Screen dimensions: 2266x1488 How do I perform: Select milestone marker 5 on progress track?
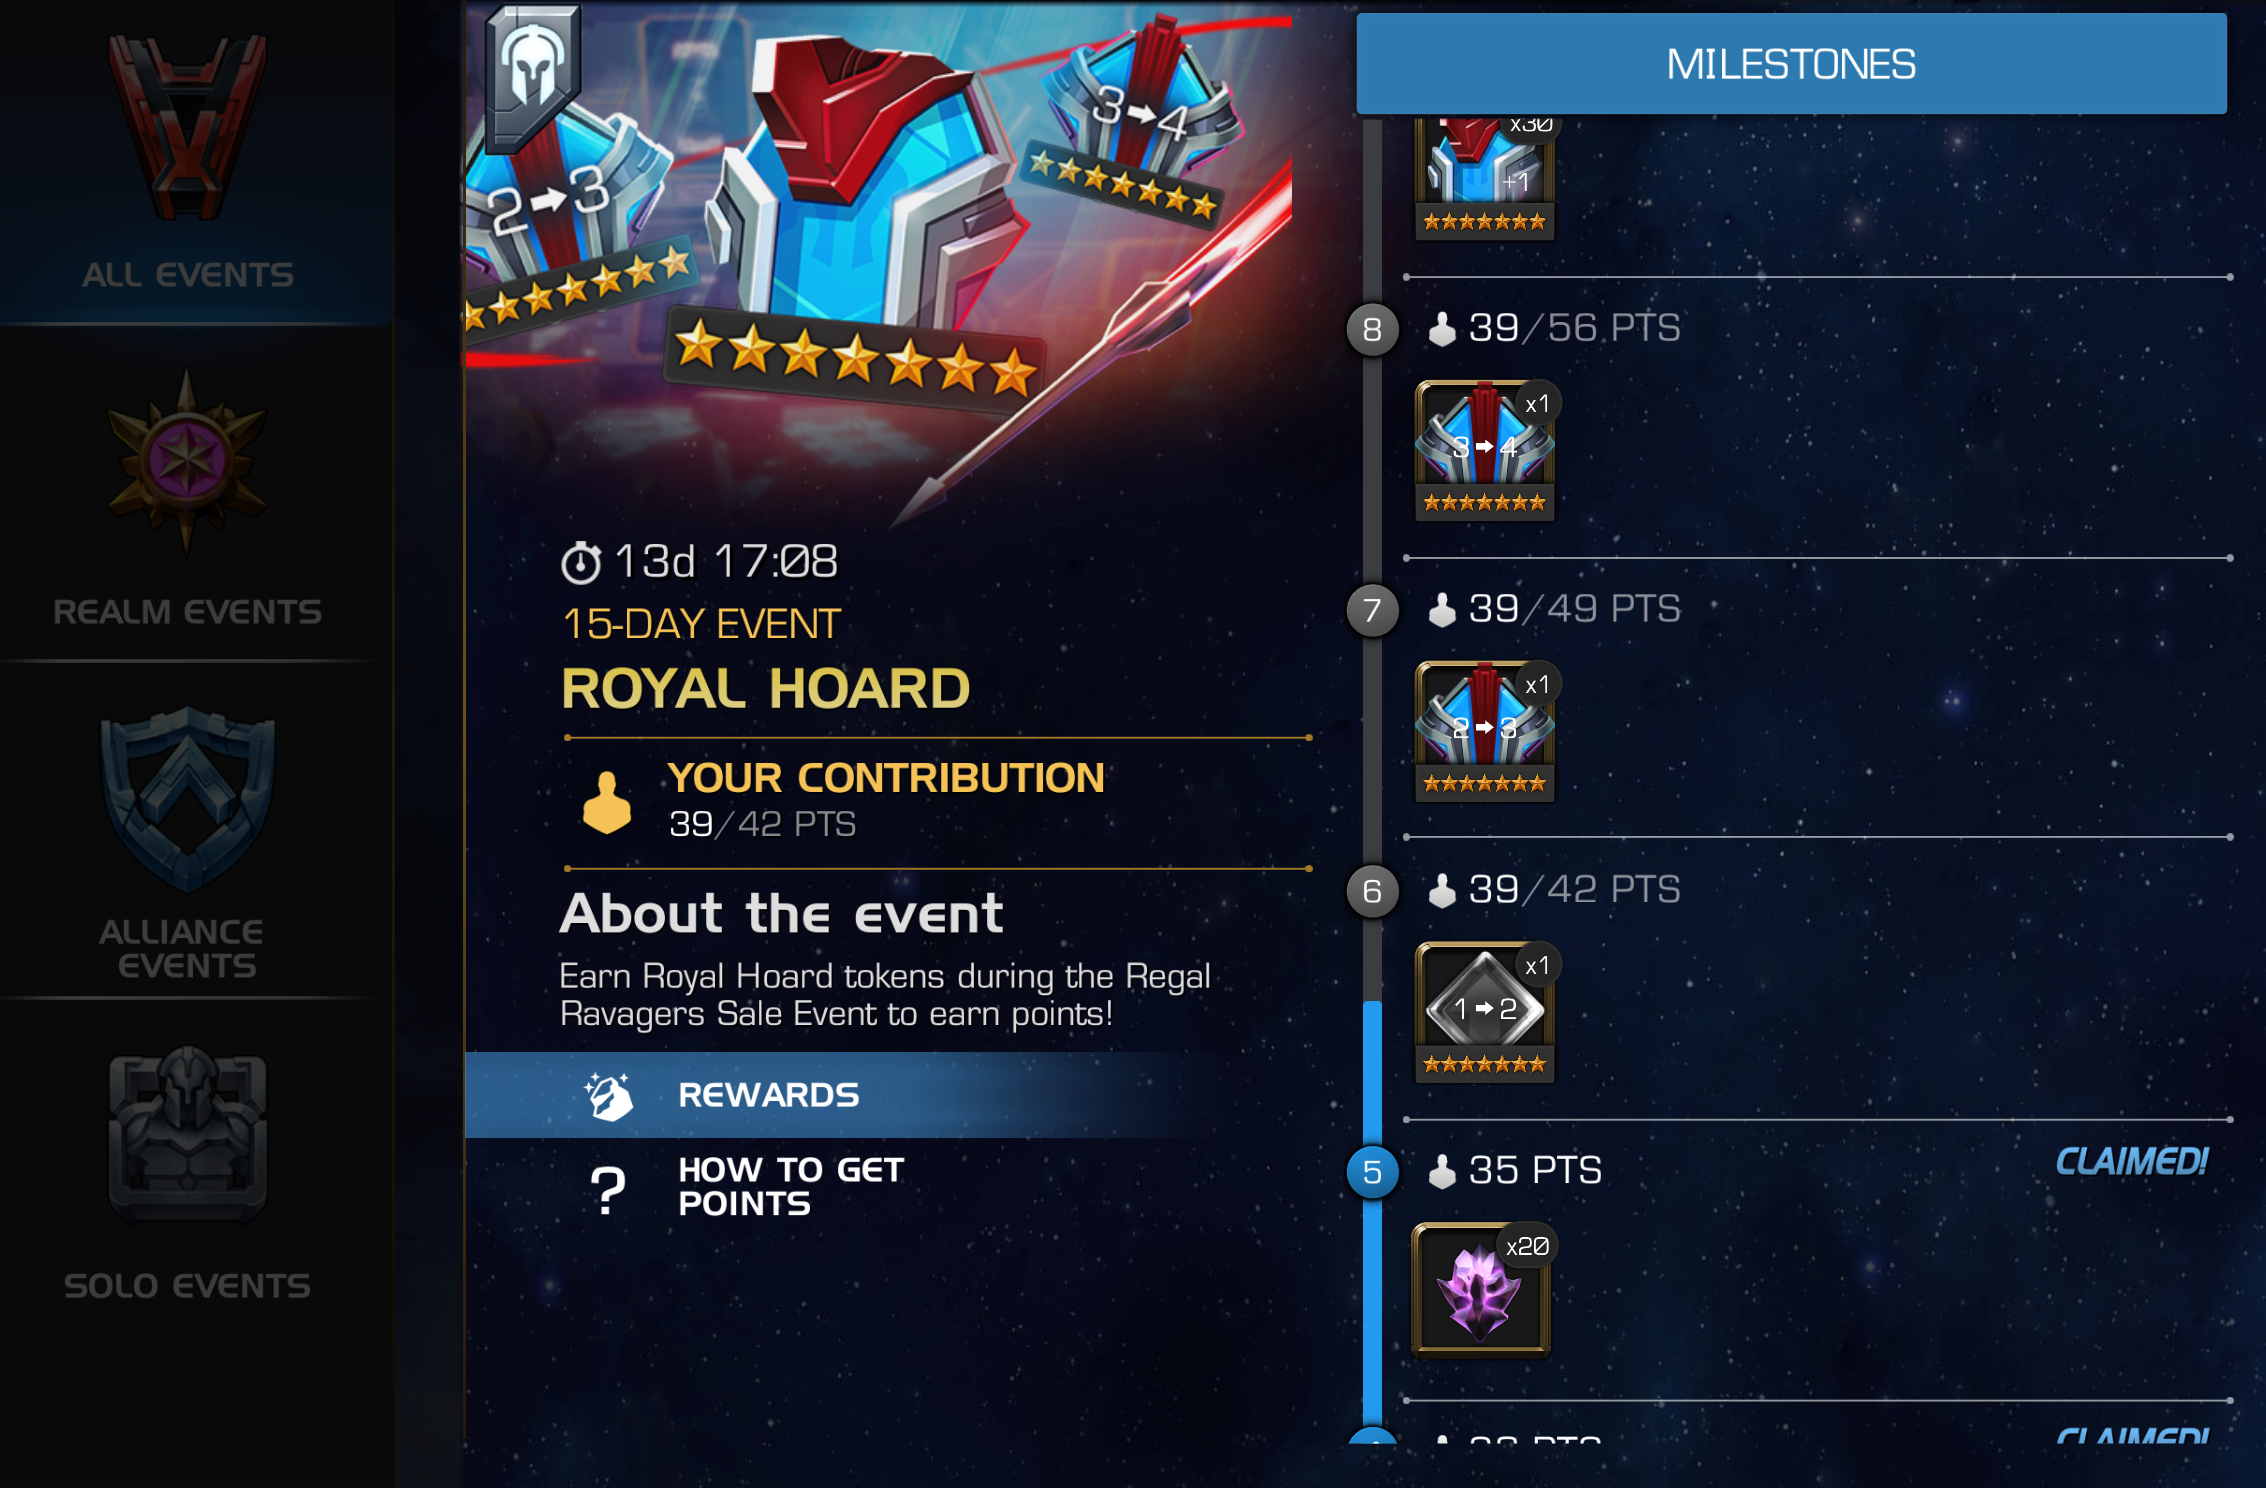(1372, 1172)
